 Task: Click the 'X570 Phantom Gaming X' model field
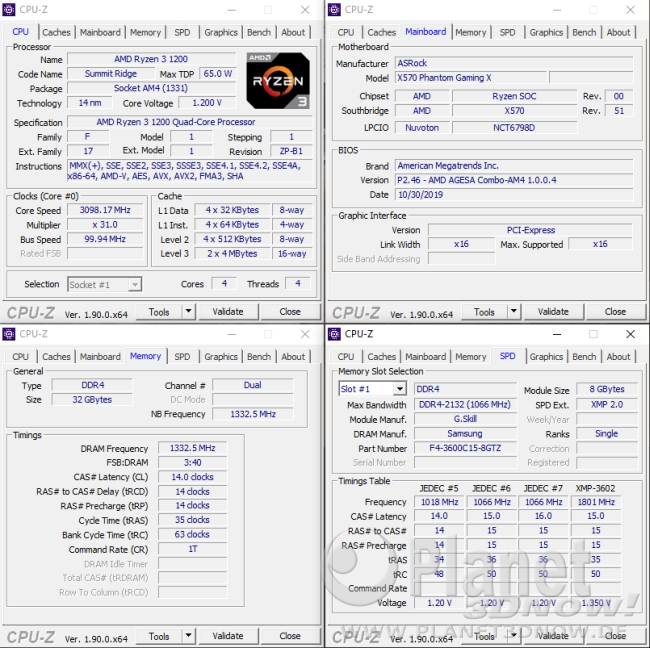(x=470, y=78)
